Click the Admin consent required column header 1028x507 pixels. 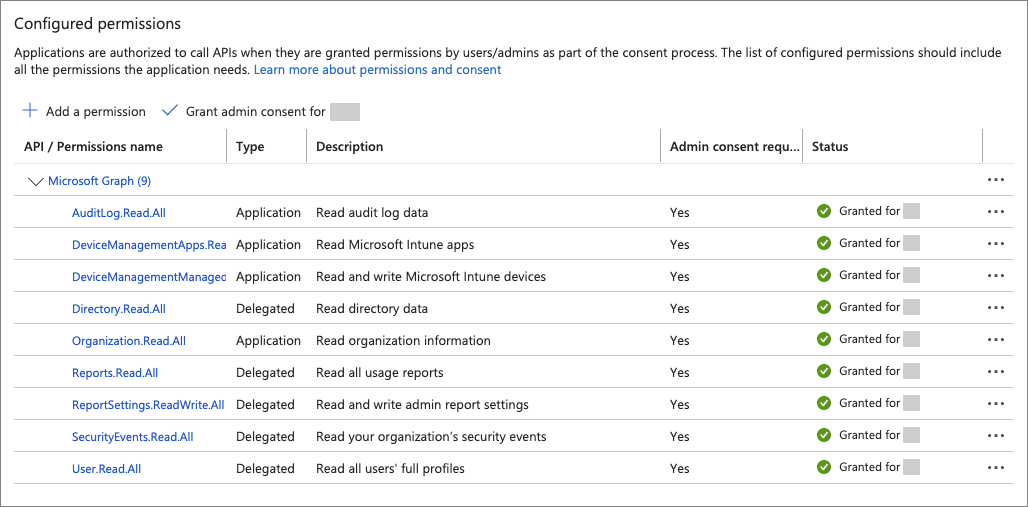(735, 147)
